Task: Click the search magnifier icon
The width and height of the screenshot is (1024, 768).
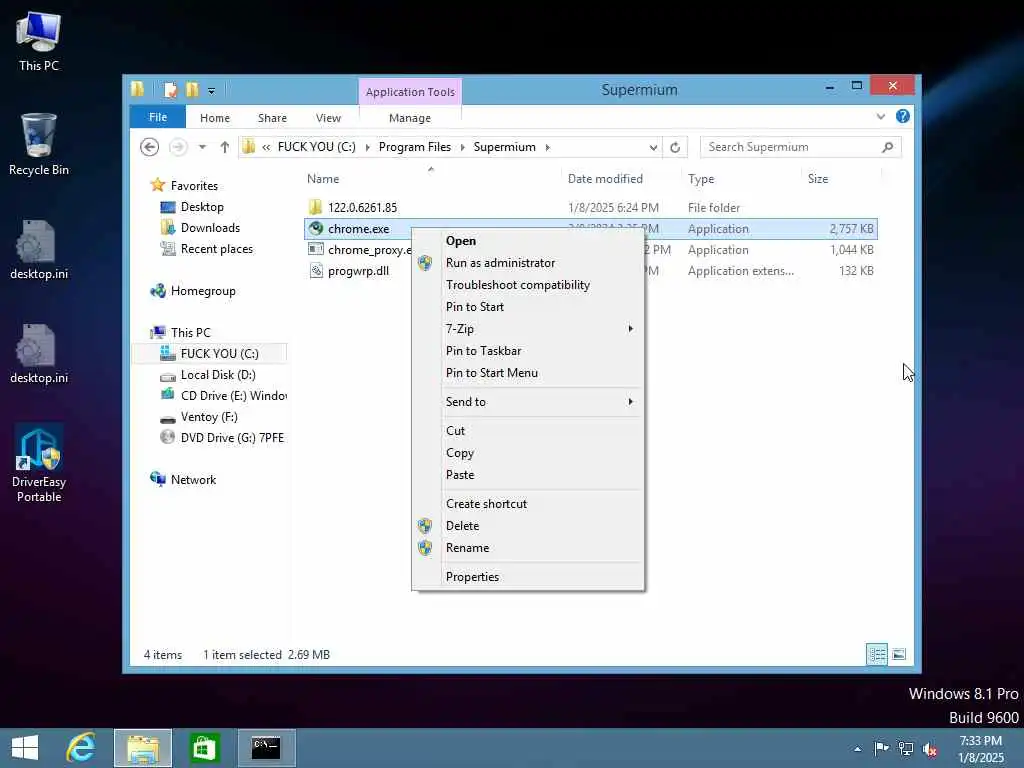Action: pos(888,147)
